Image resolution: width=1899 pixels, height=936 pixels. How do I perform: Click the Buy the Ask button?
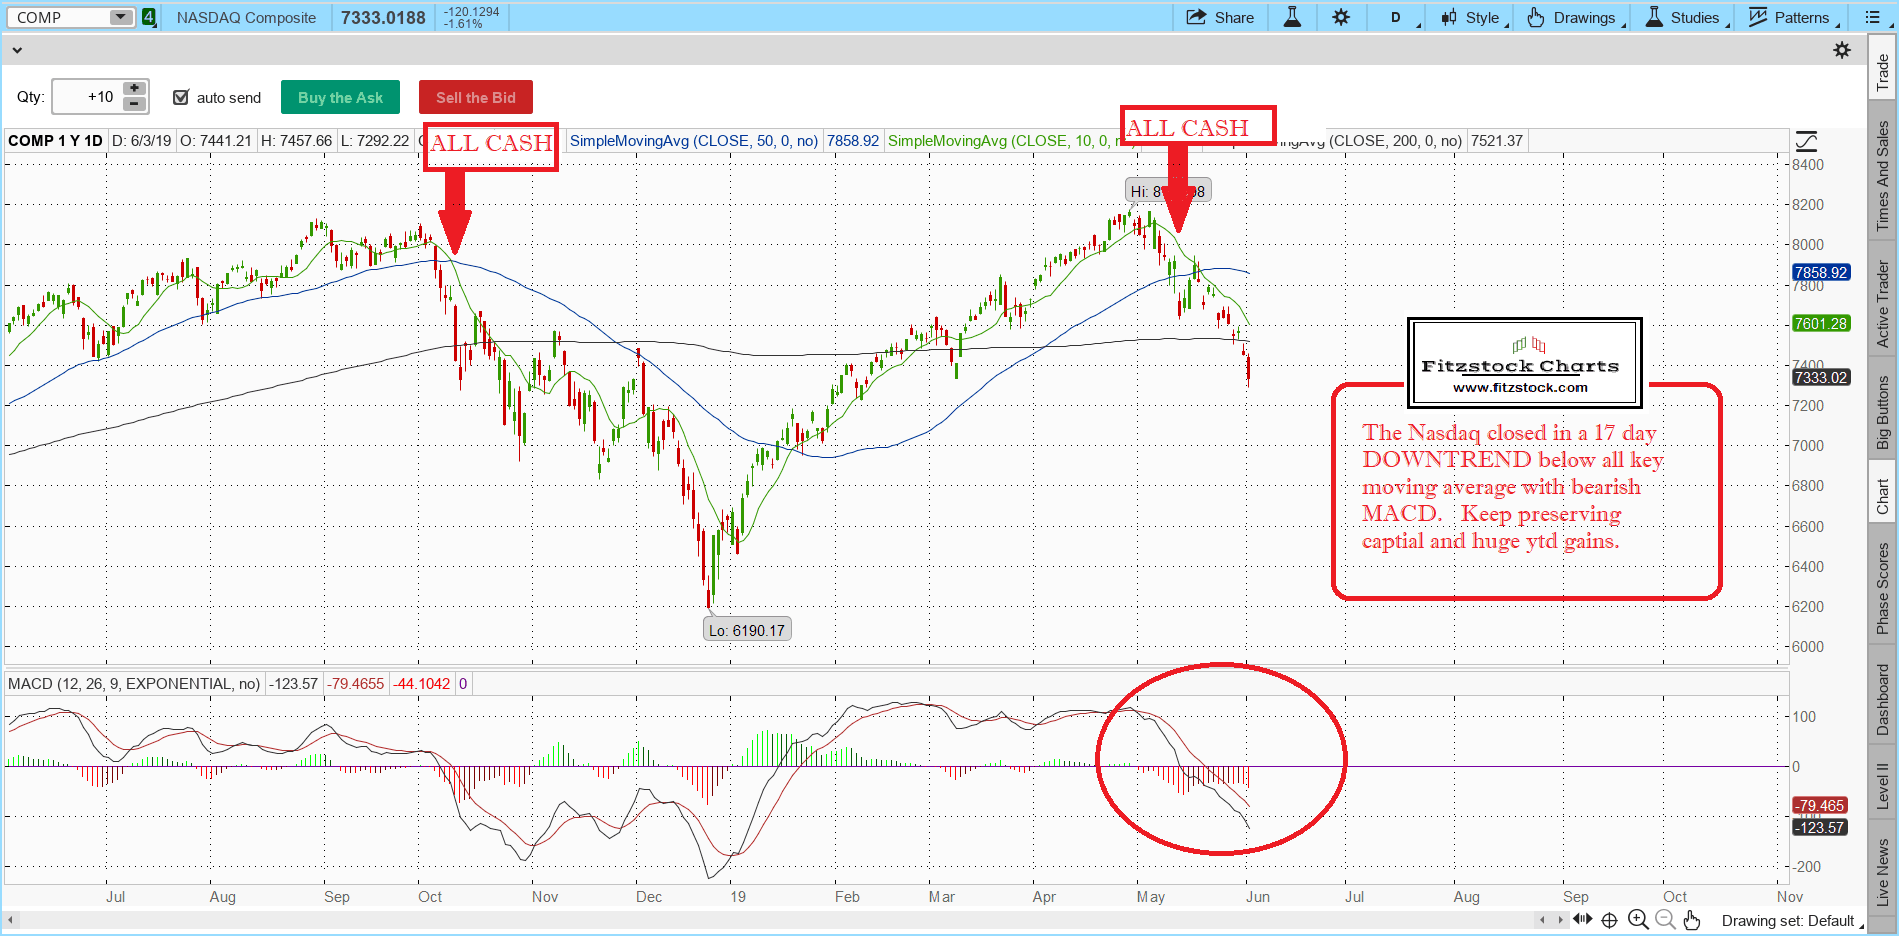(340, 97)
